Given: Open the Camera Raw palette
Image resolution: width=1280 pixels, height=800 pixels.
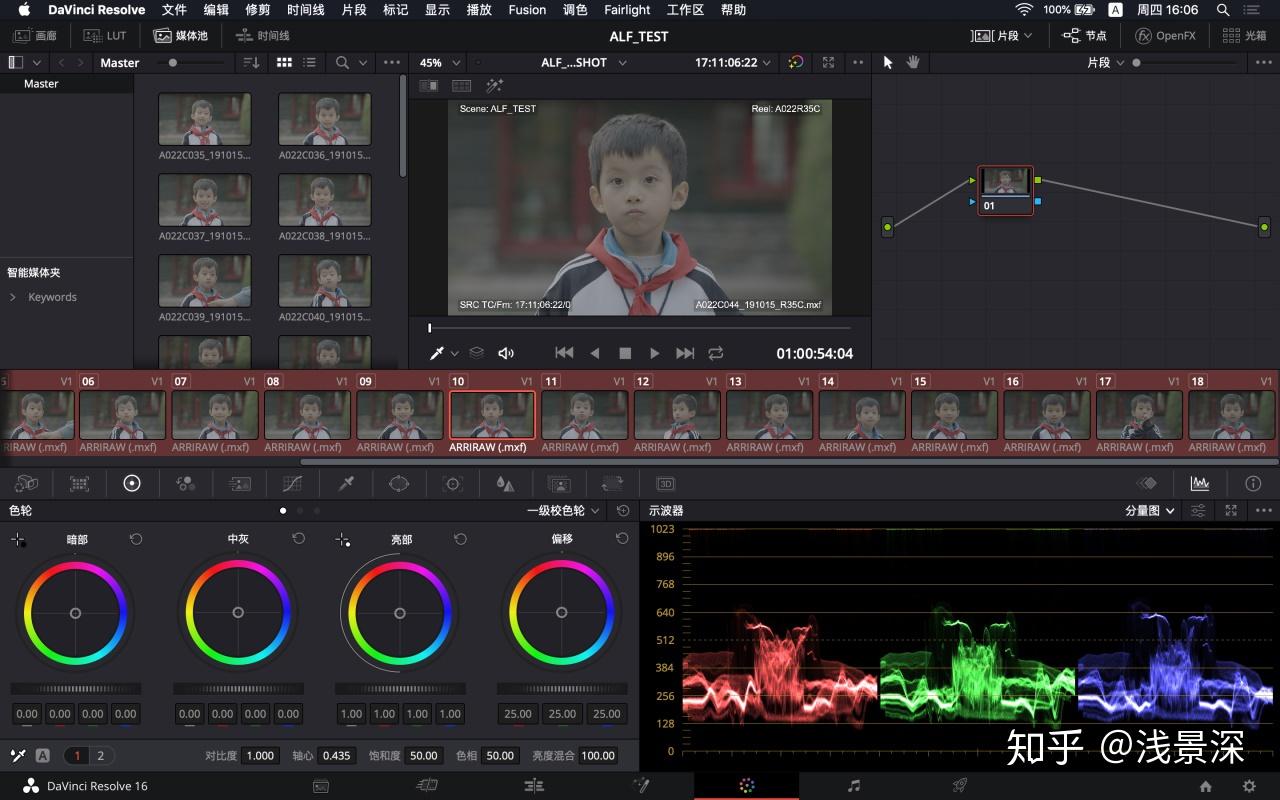Looking at the screenshot, I should (26, 483).
